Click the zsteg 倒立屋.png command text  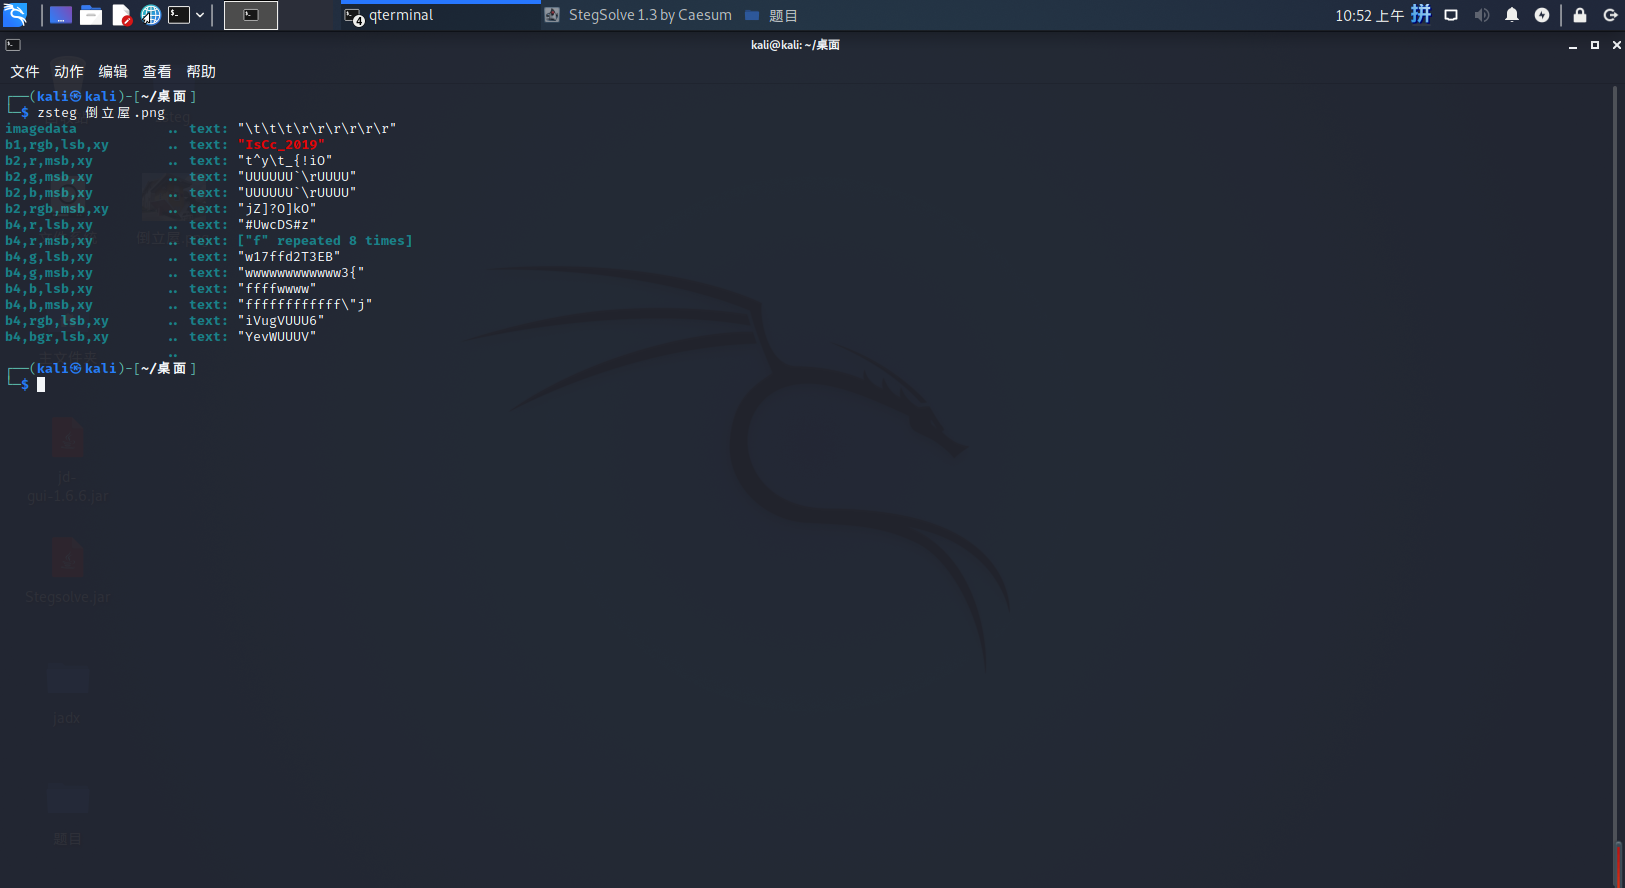pos(101,113)
